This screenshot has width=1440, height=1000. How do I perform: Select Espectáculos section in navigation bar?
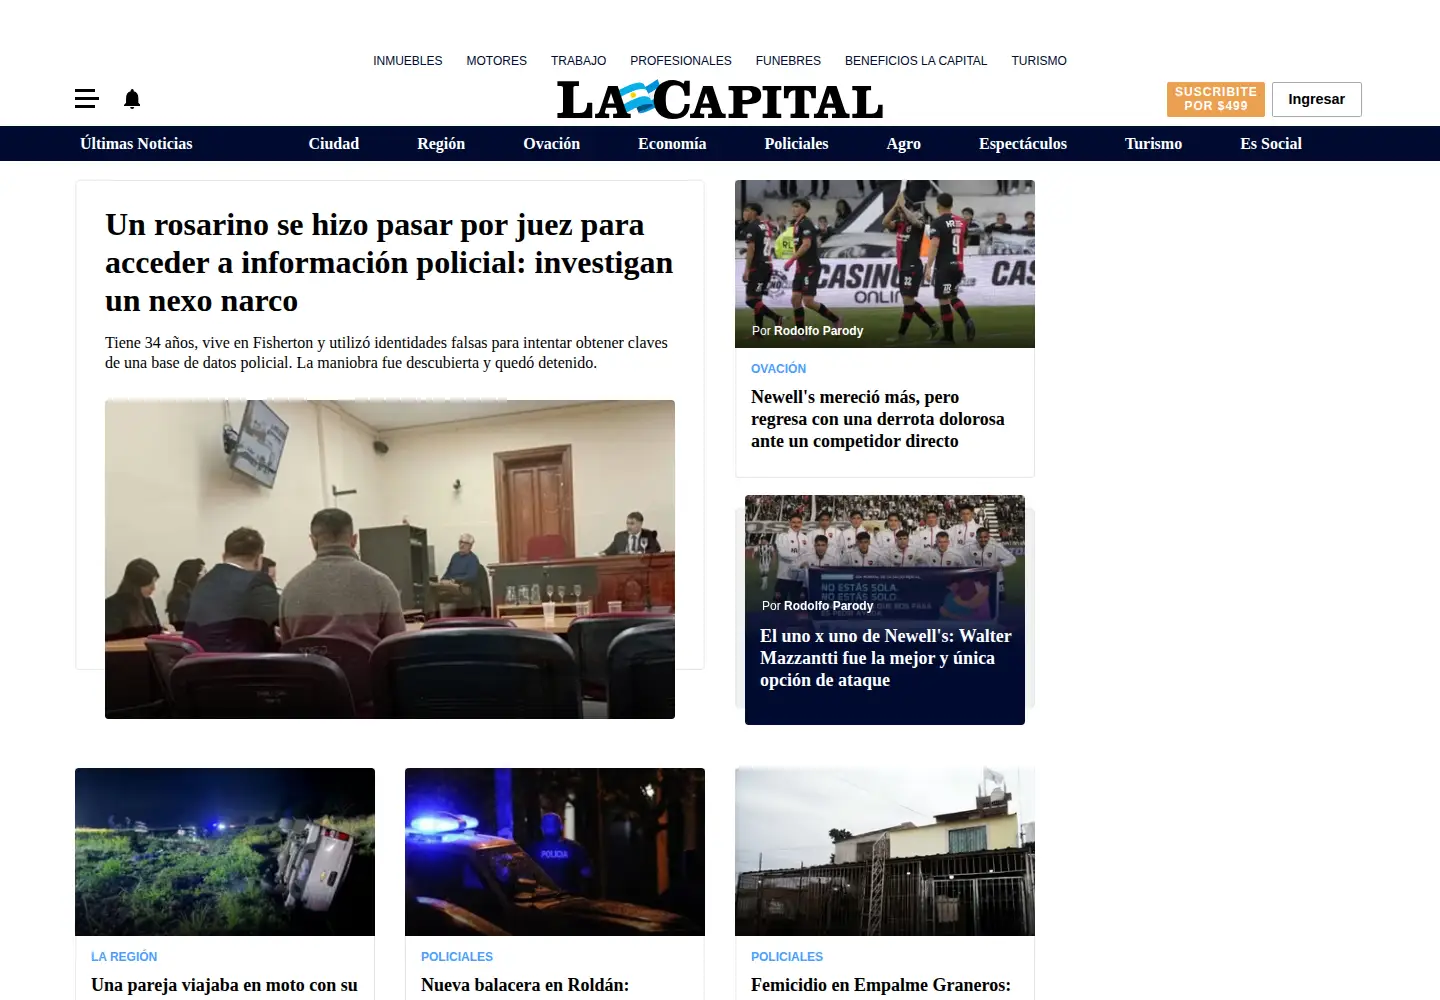pos(1023,144)
